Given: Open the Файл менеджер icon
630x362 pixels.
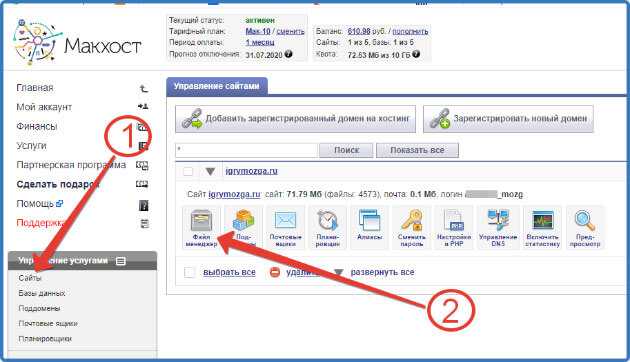Looking at the screenshot, I should [x=201, y=227].
